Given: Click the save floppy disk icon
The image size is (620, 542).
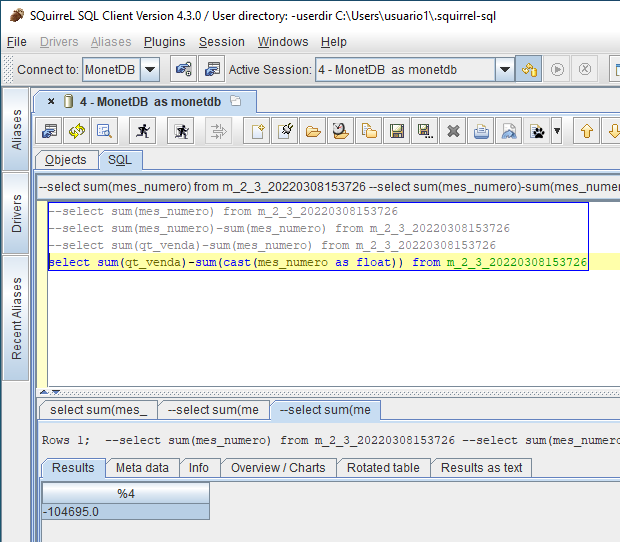Looking at the screenshot, I should click(397, 130).
